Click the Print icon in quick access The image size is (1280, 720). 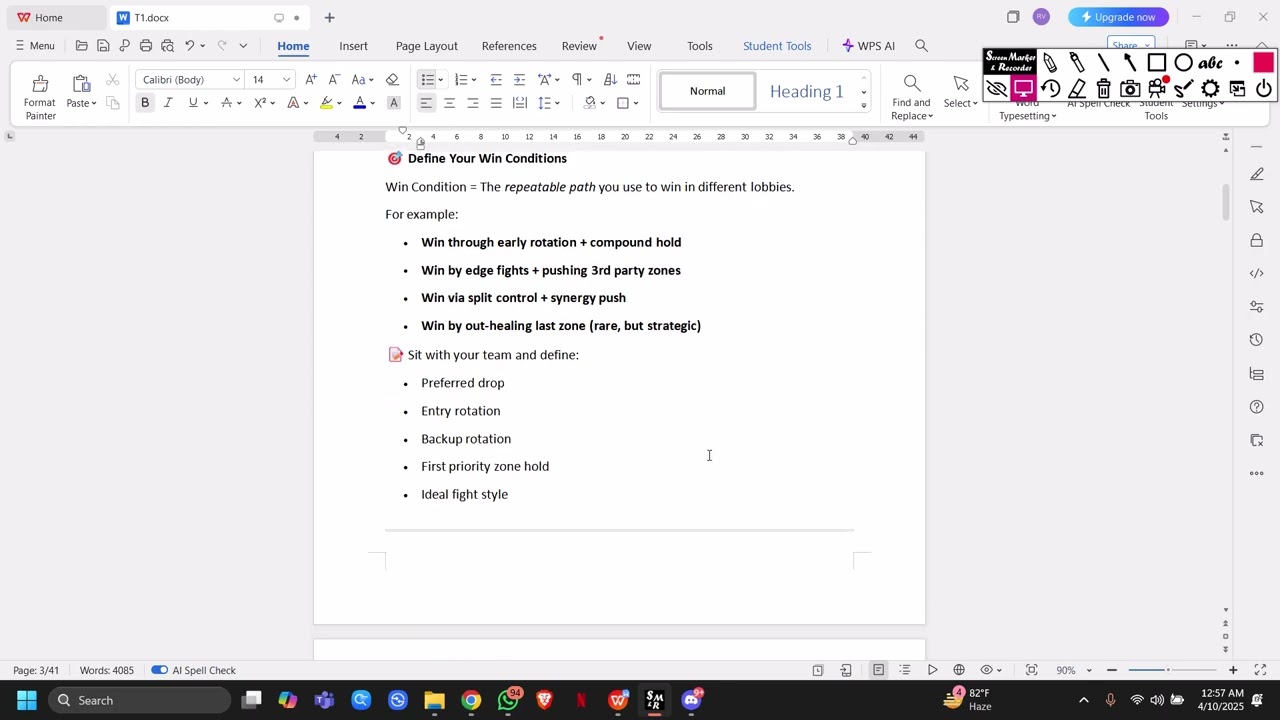146,46
